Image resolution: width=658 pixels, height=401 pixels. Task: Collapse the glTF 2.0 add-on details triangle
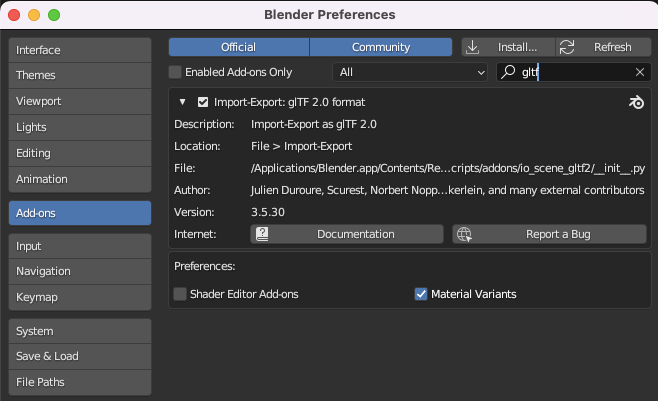pos(182,102)
